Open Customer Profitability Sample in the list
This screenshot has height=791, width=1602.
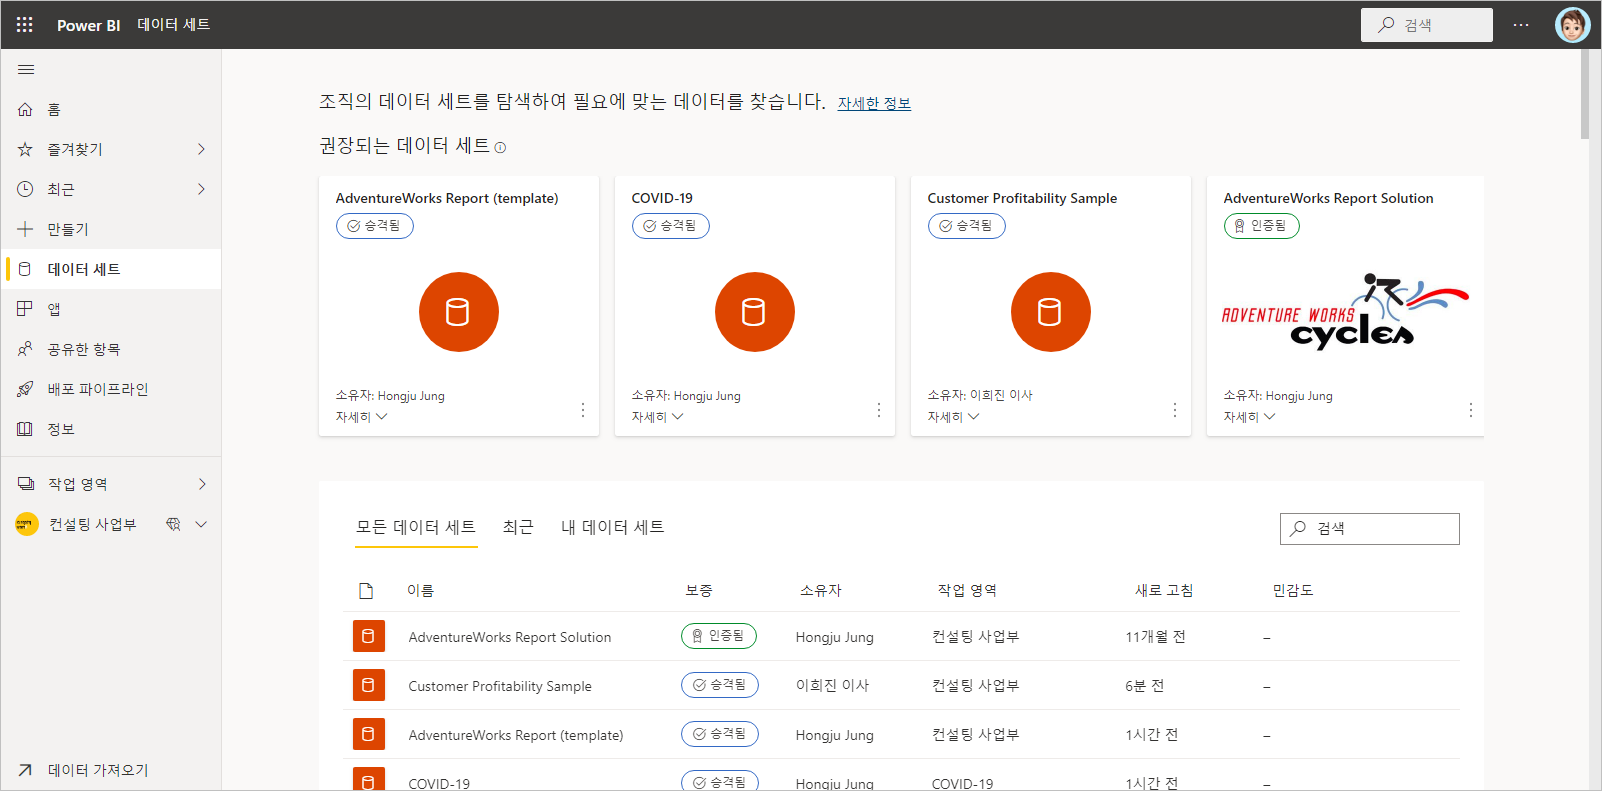[500, 686]
